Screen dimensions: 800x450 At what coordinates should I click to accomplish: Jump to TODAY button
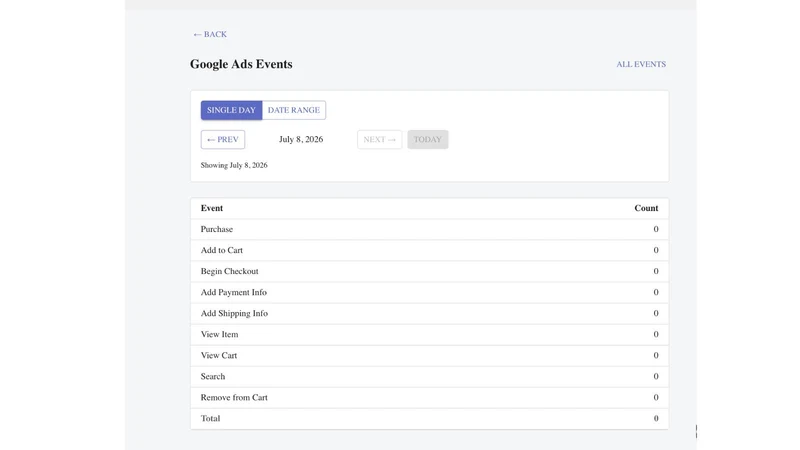tap(428, 139)
